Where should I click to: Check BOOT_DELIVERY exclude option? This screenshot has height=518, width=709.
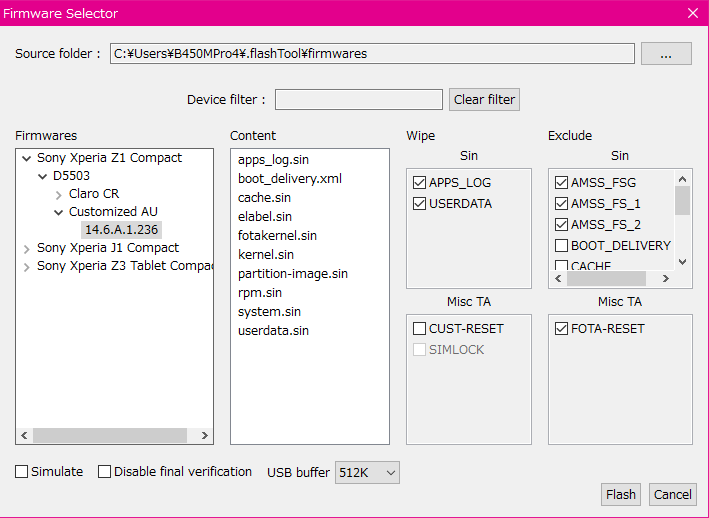coord(562,245)
